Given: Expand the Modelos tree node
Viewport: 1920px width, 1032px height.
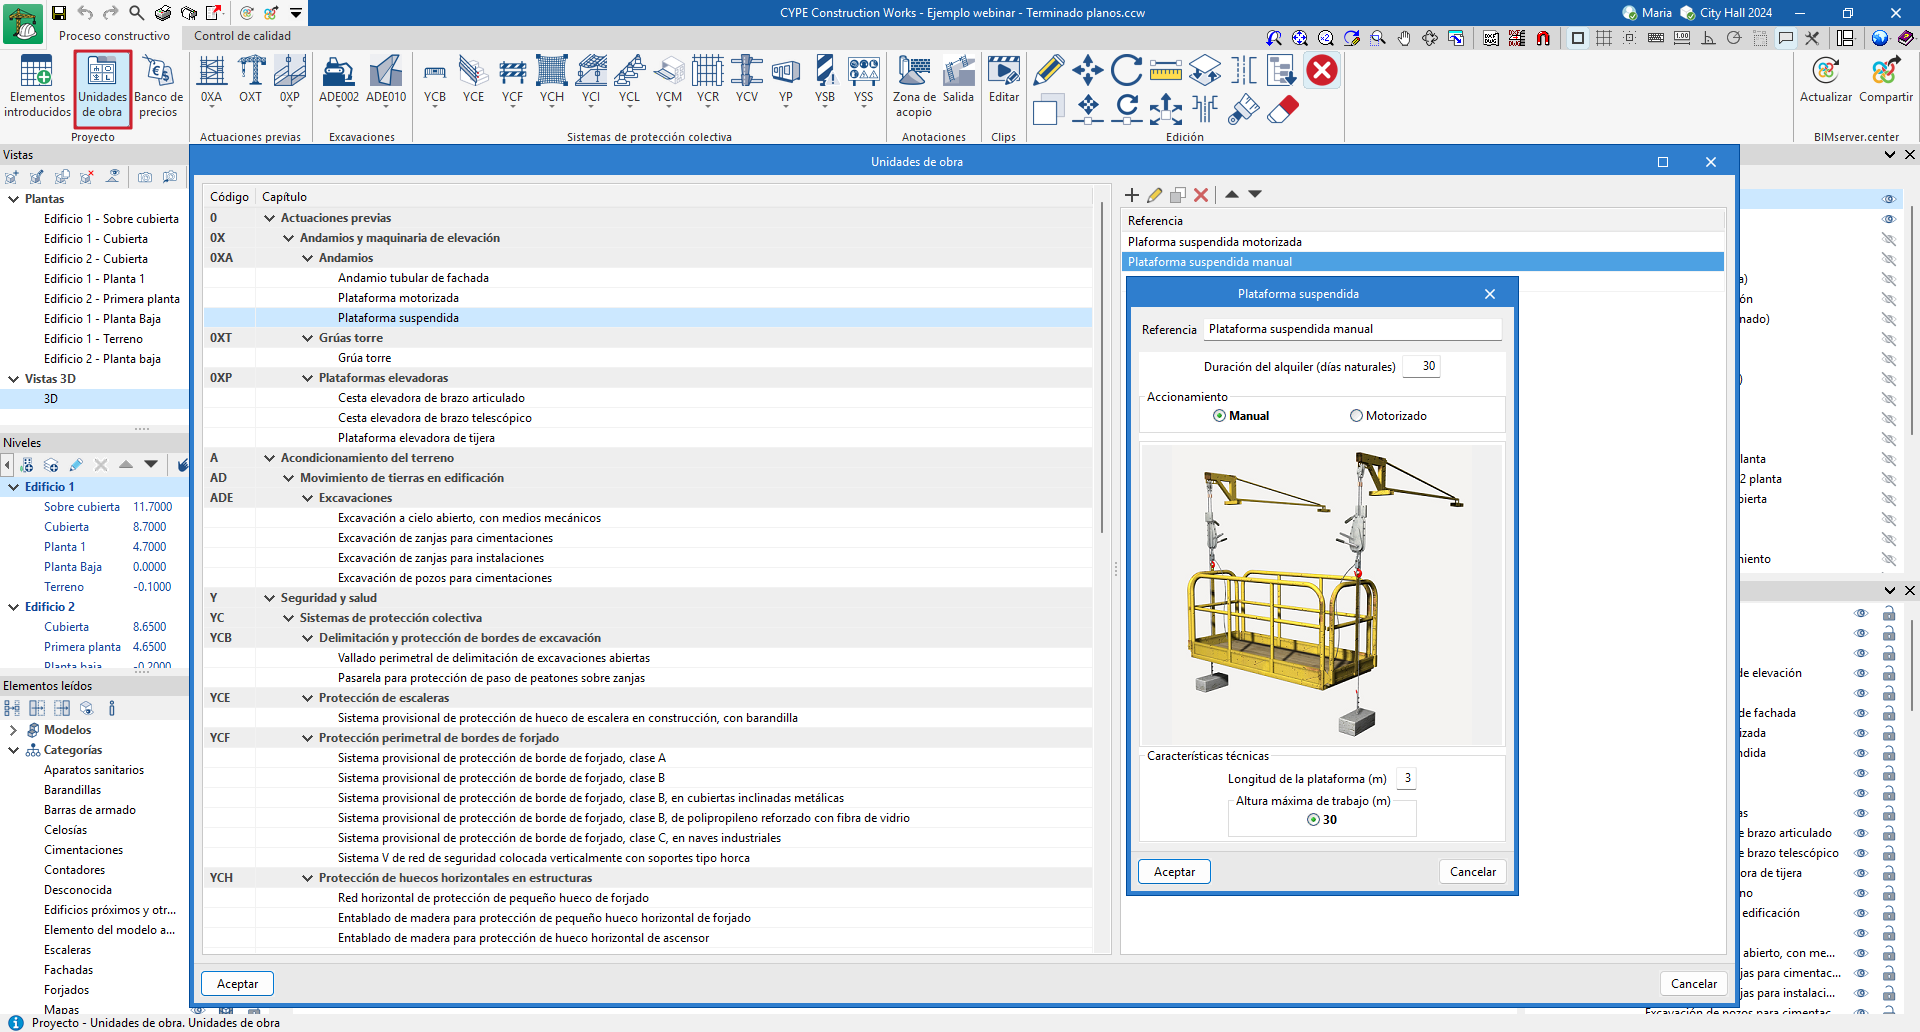Looking at the screenshot, I should (14, 730).
